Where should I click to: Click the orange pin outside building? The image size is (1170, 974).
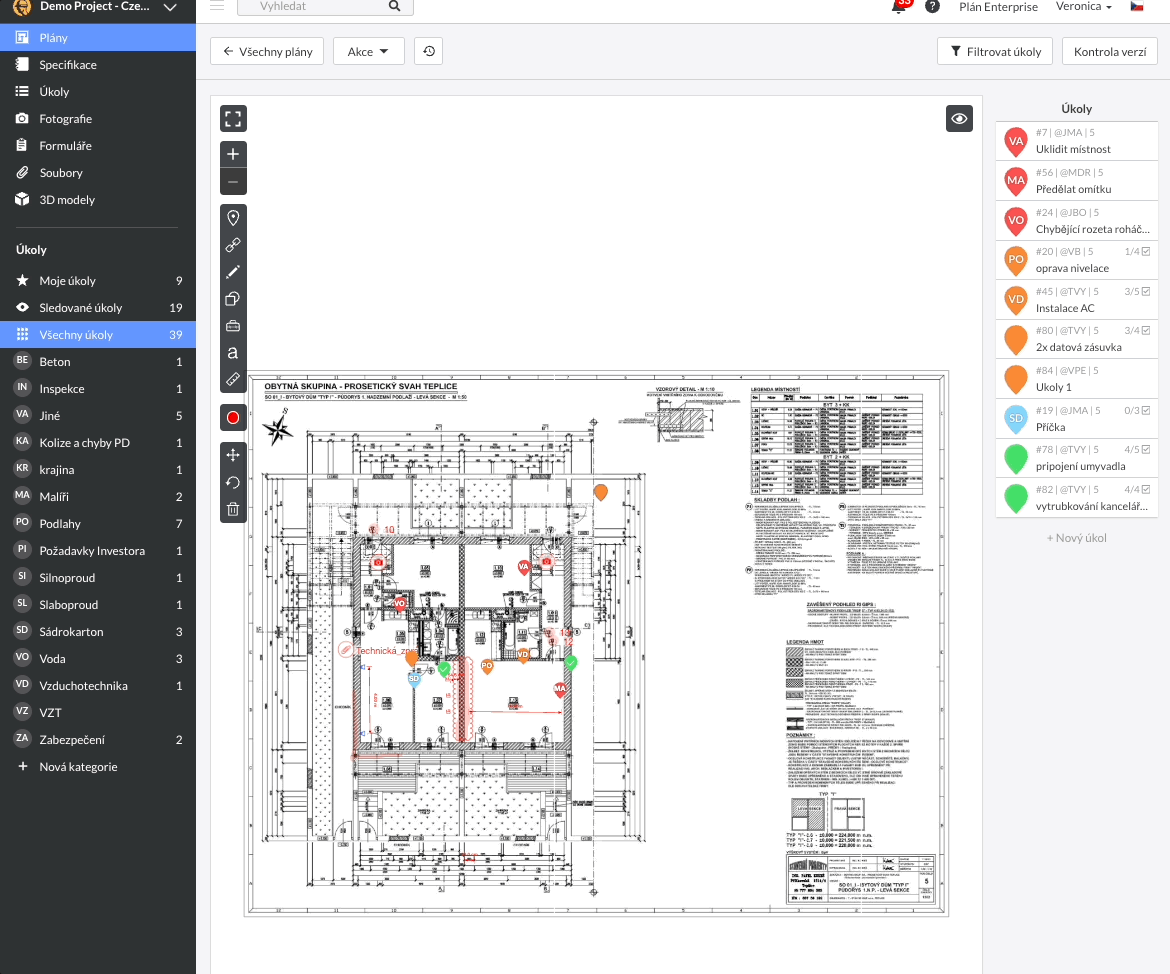[x=601, y=492]
